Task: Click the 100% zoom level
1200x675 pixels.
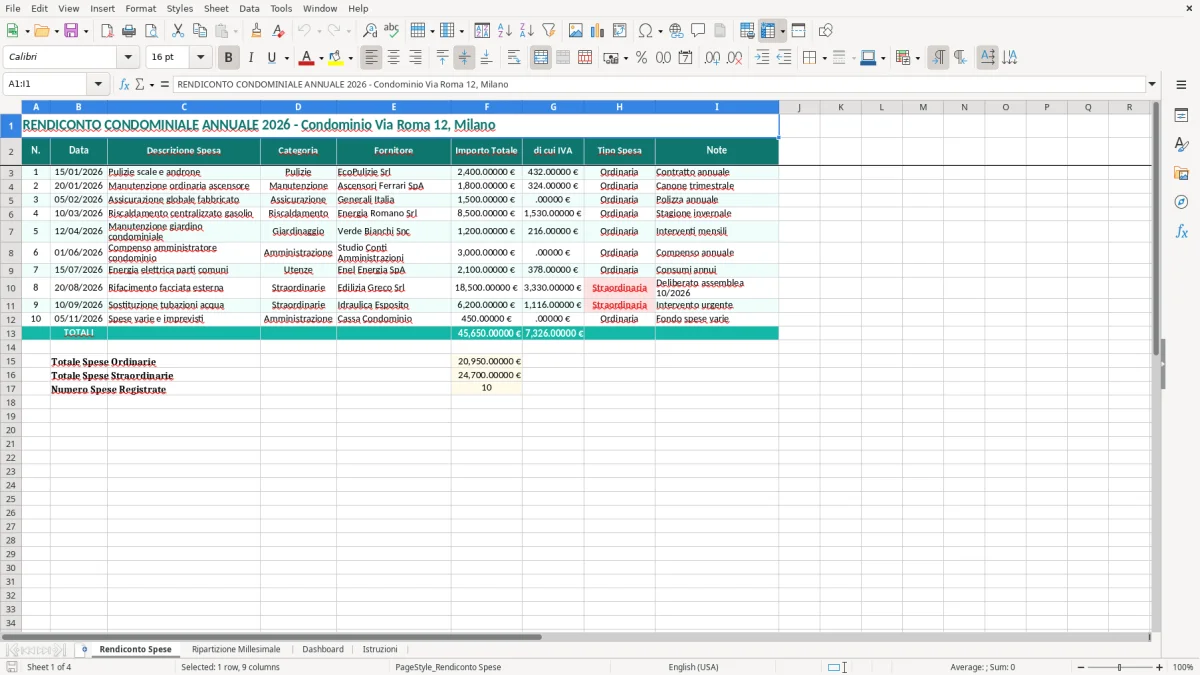Action: point(1183,667)
